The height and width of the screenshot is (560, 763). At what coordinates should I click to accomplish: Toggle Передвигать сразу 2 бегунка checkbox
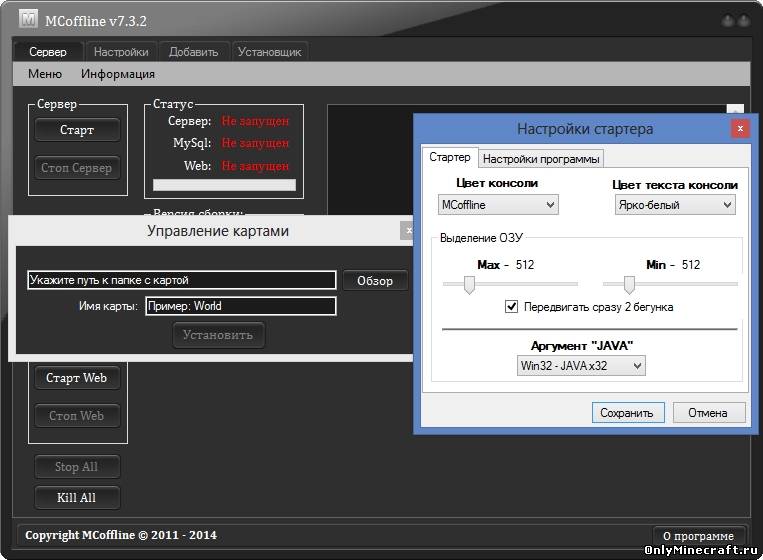click(512, 307)
